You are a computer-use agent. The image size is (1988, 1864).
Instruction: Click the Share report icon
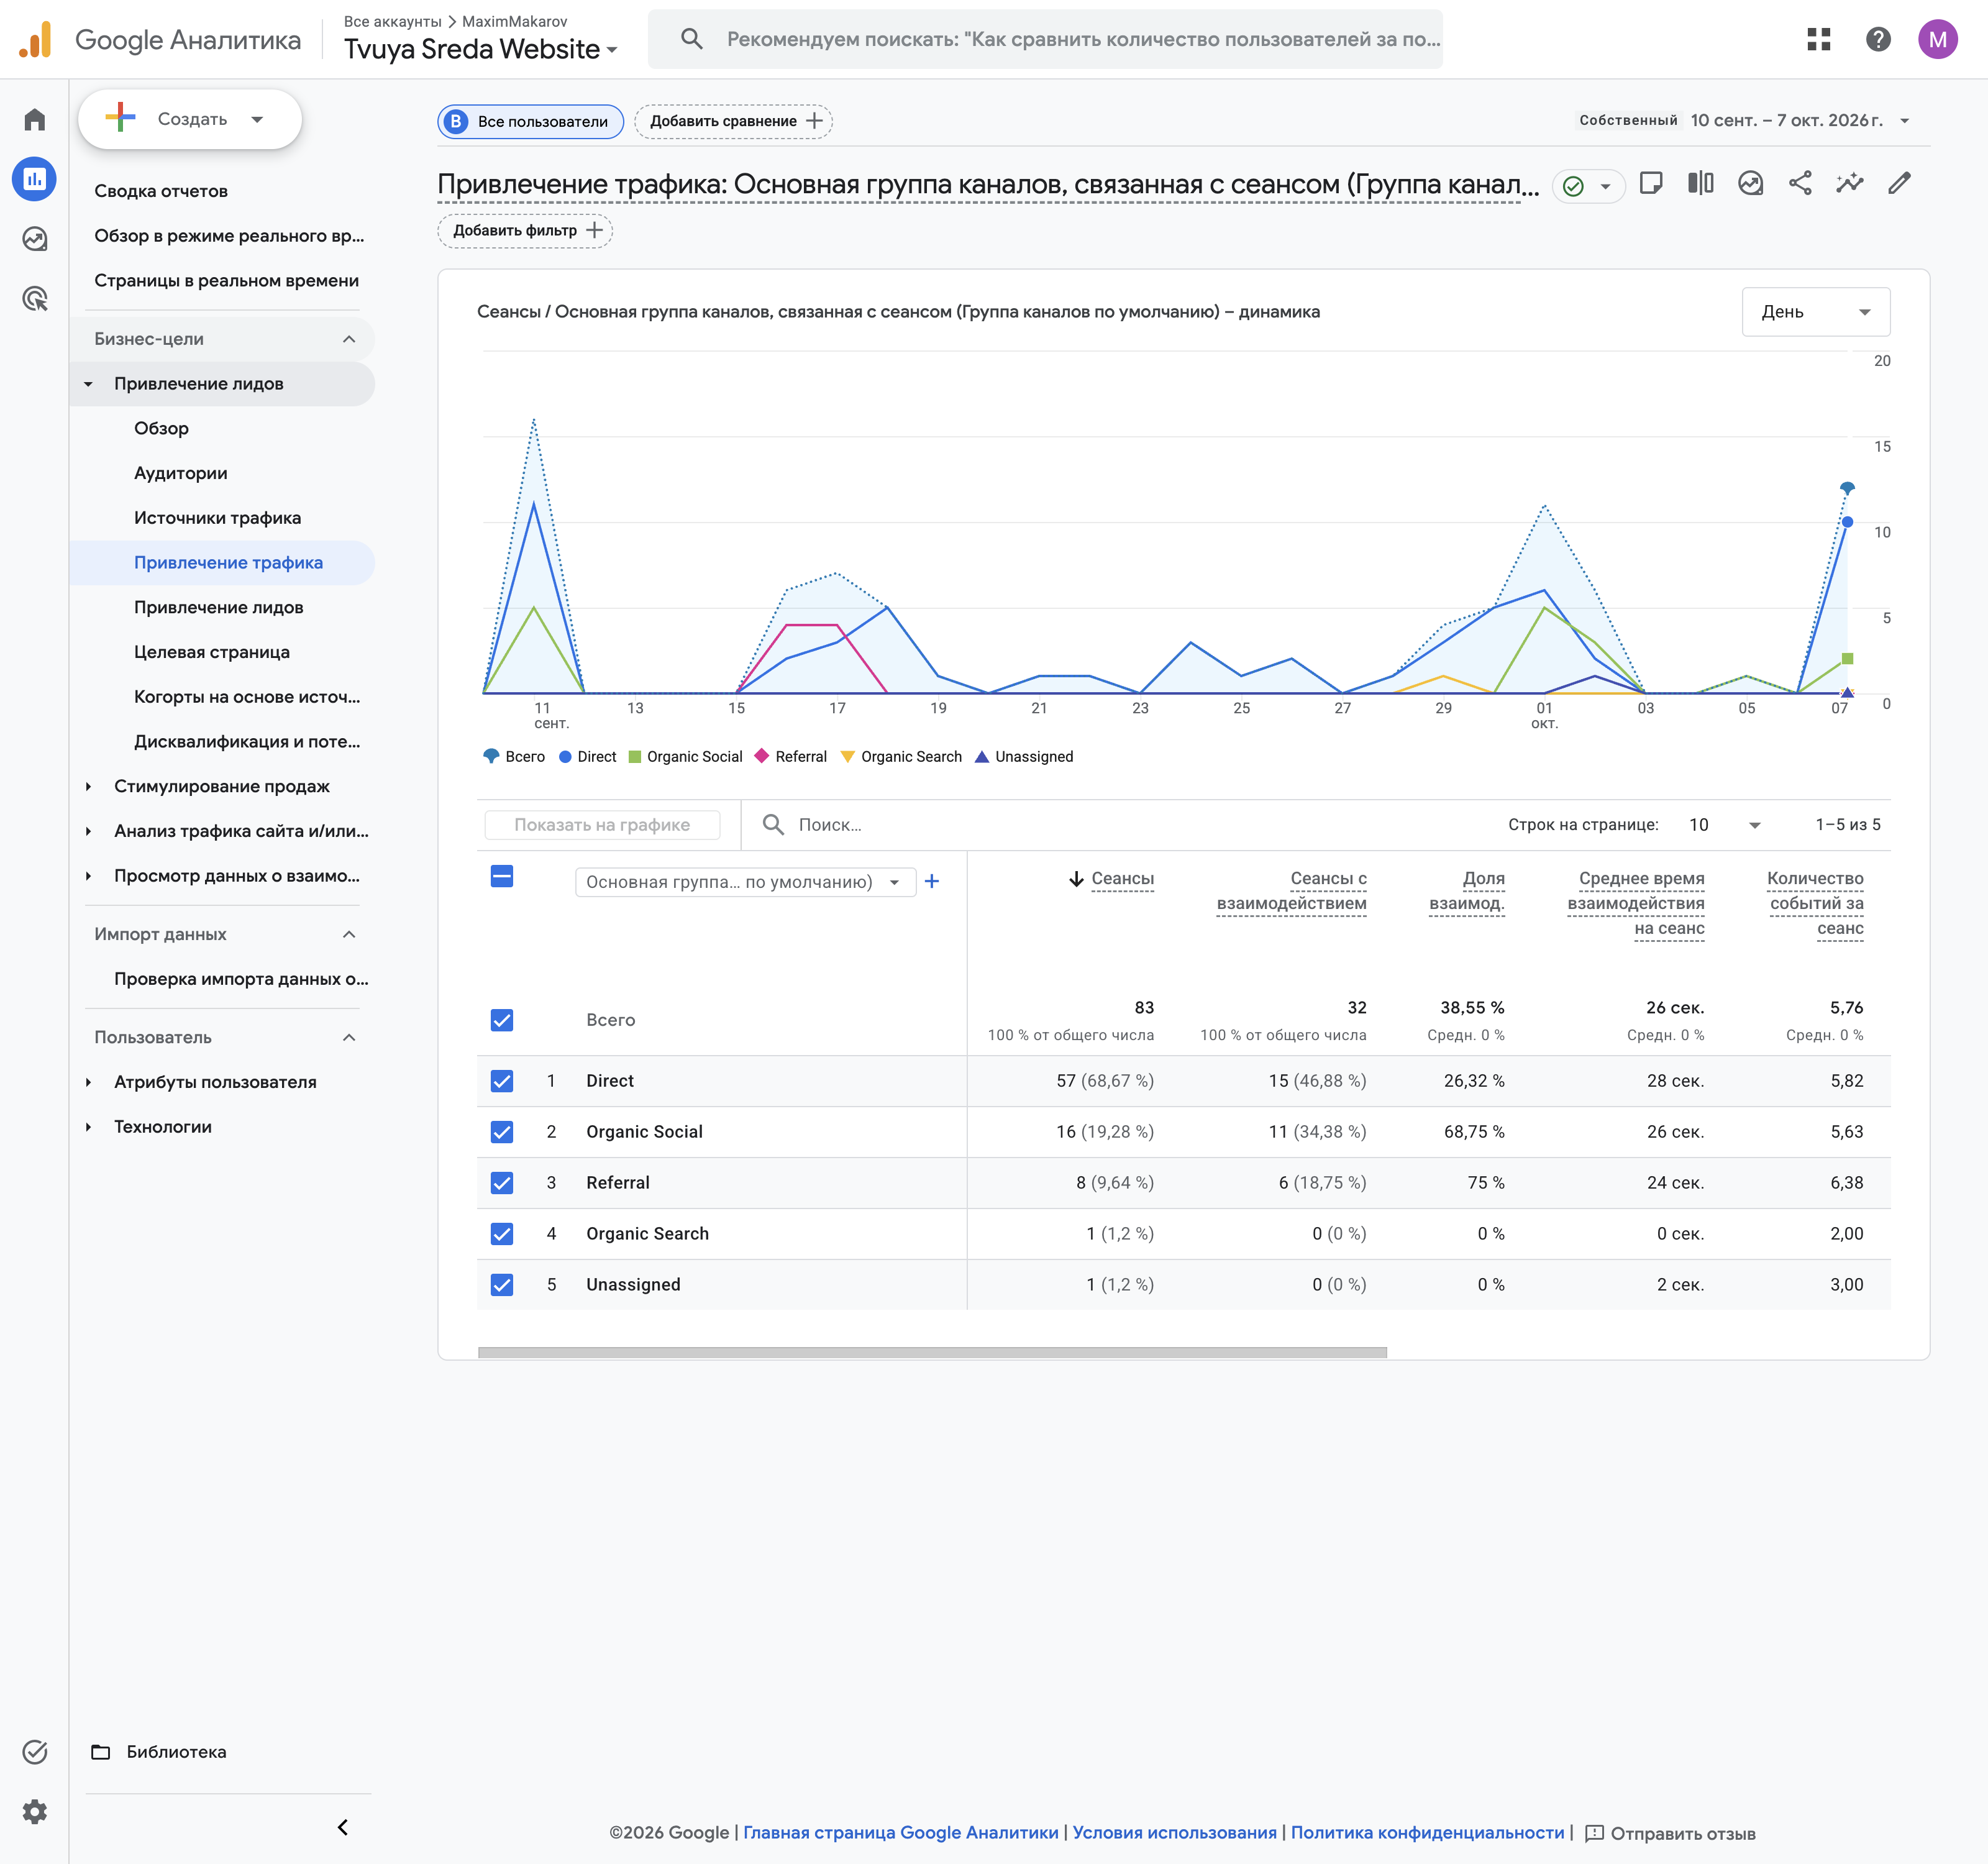(1800, 183)
